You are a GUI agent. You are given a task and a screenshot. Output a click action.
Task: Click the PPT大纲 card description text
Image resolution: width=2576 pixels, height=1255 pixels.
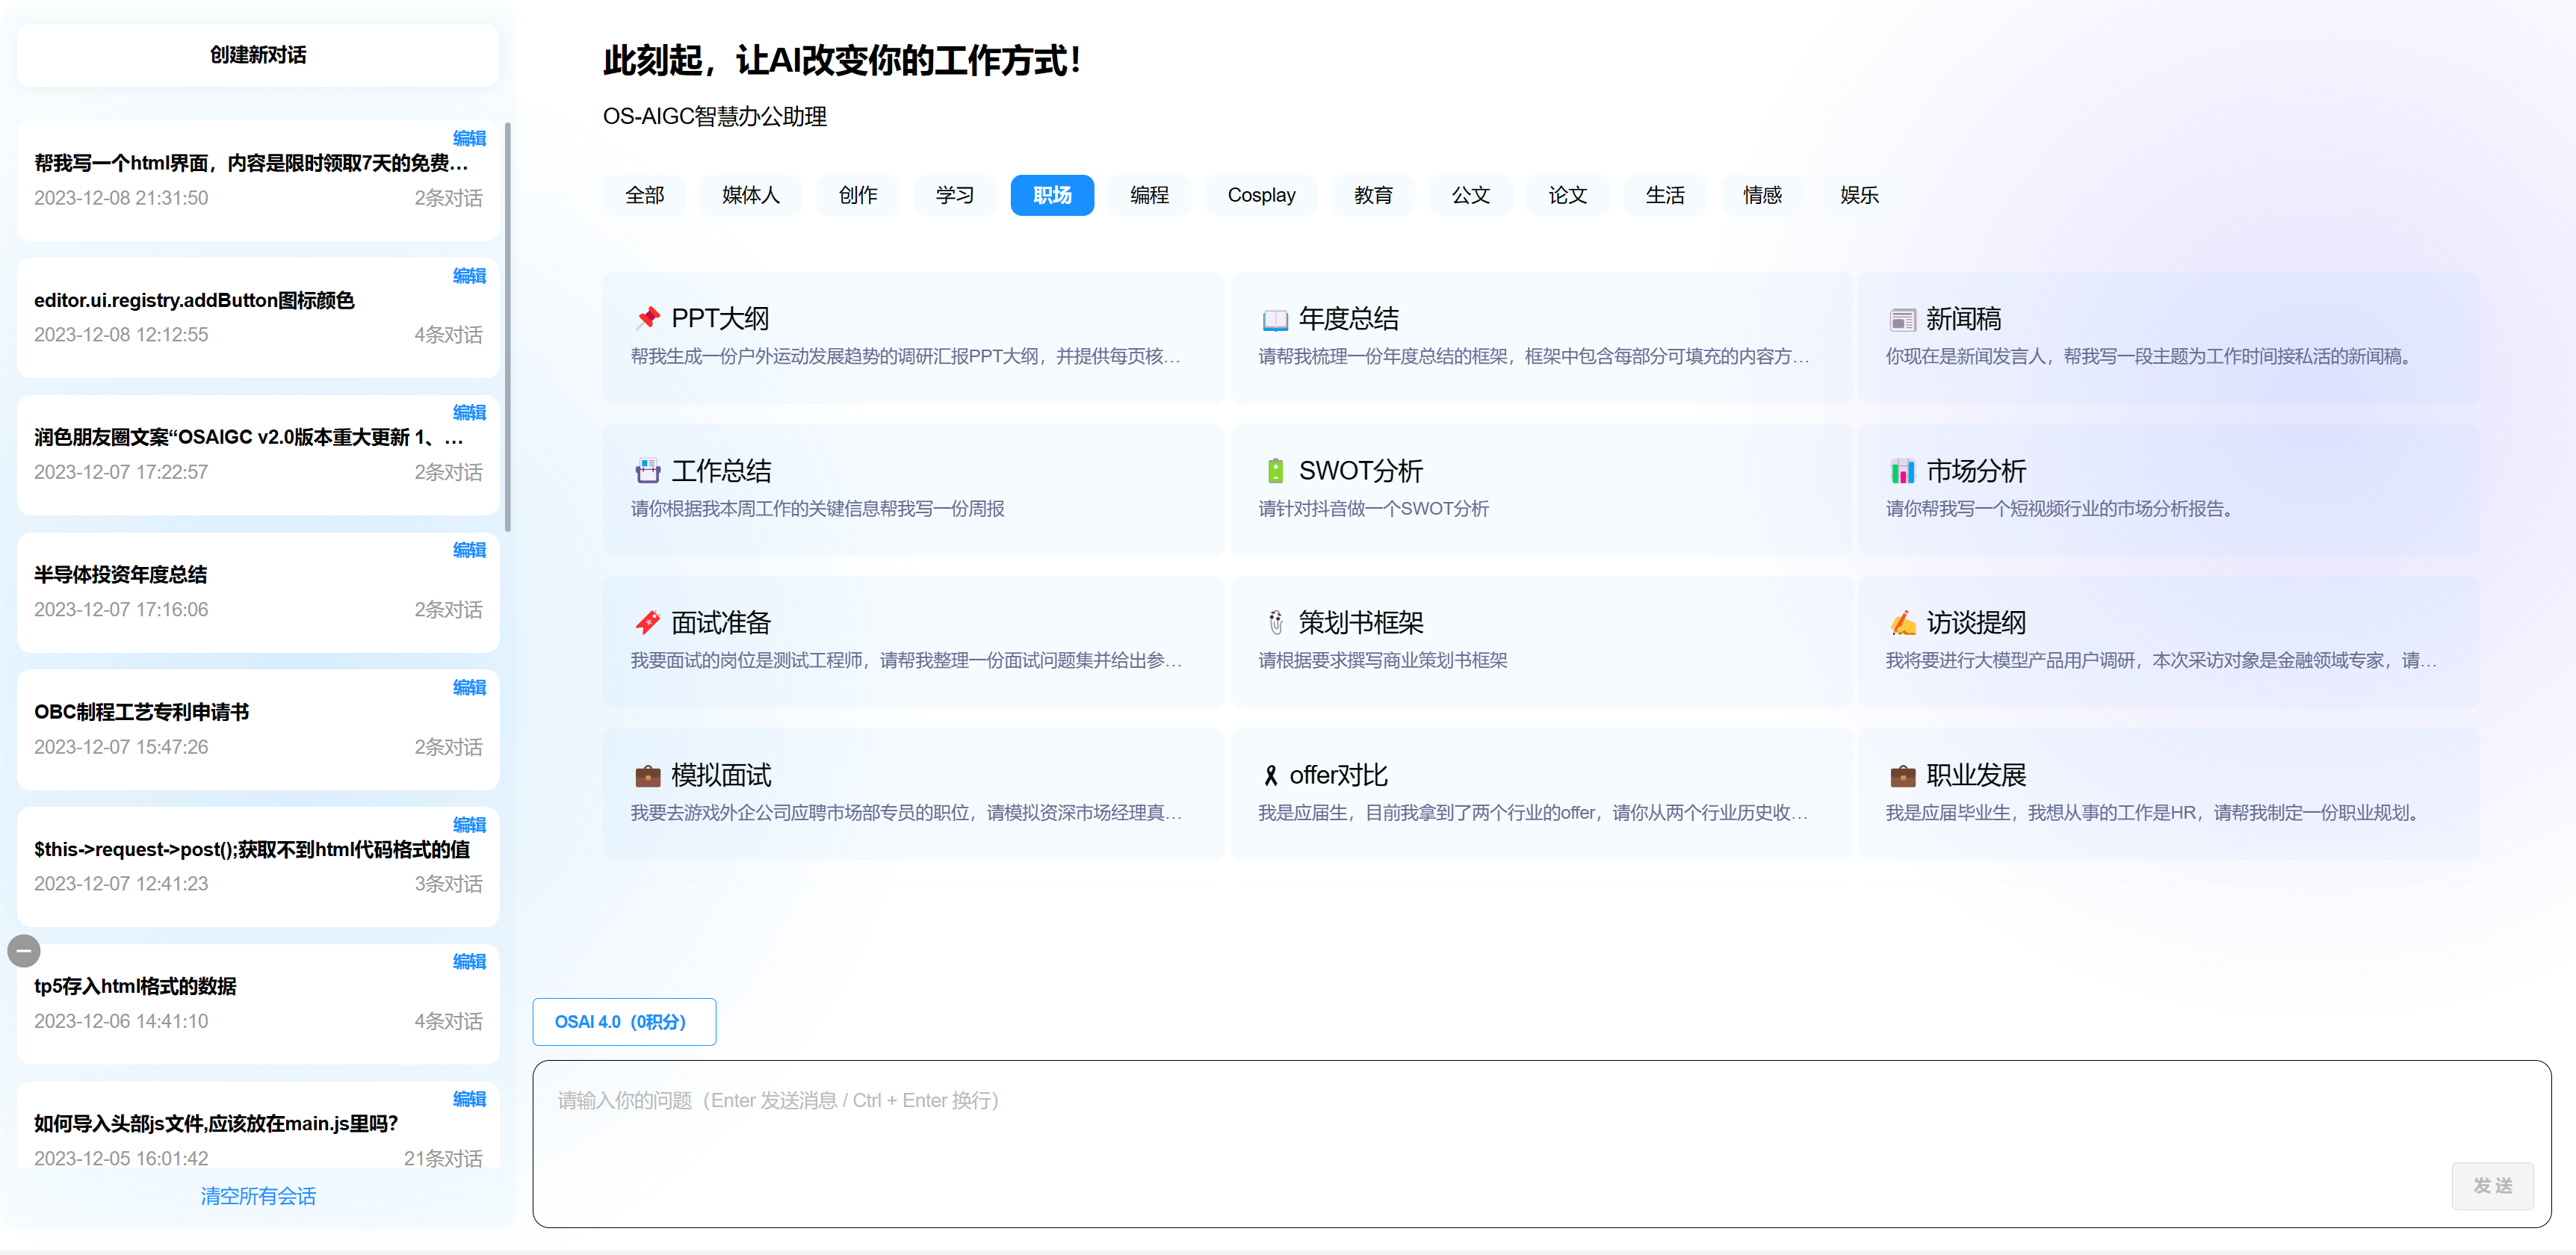pyautogui.click(x=906, y=356)
